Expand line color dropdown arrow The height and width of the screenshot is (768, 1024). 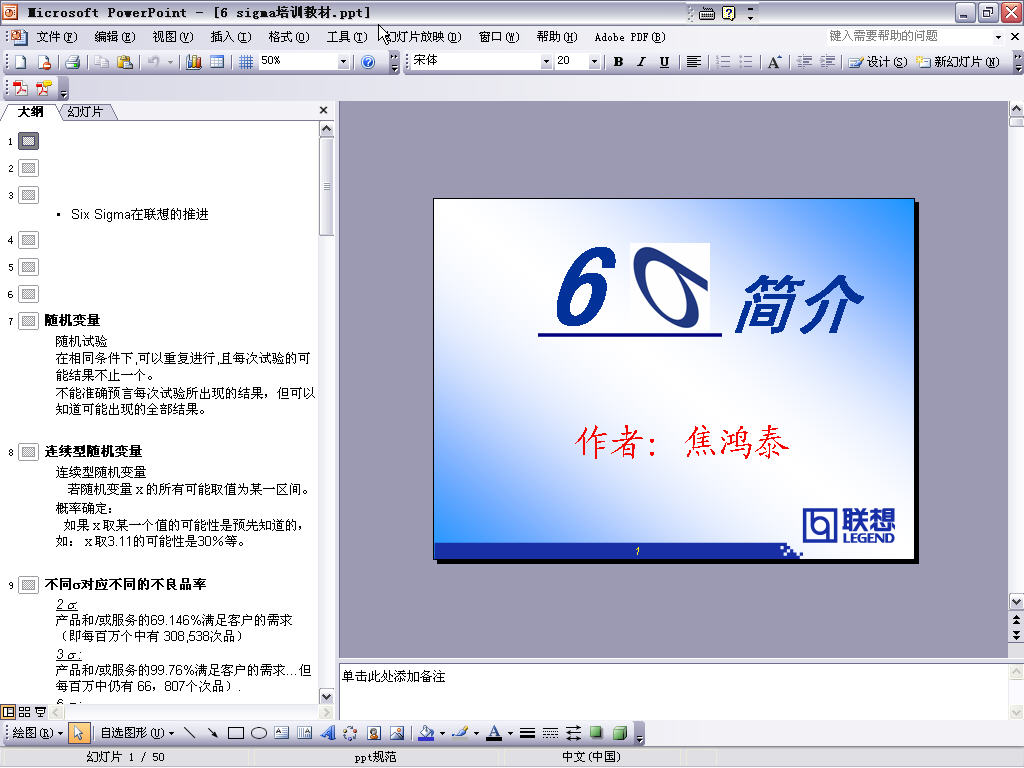click(476, 733)
